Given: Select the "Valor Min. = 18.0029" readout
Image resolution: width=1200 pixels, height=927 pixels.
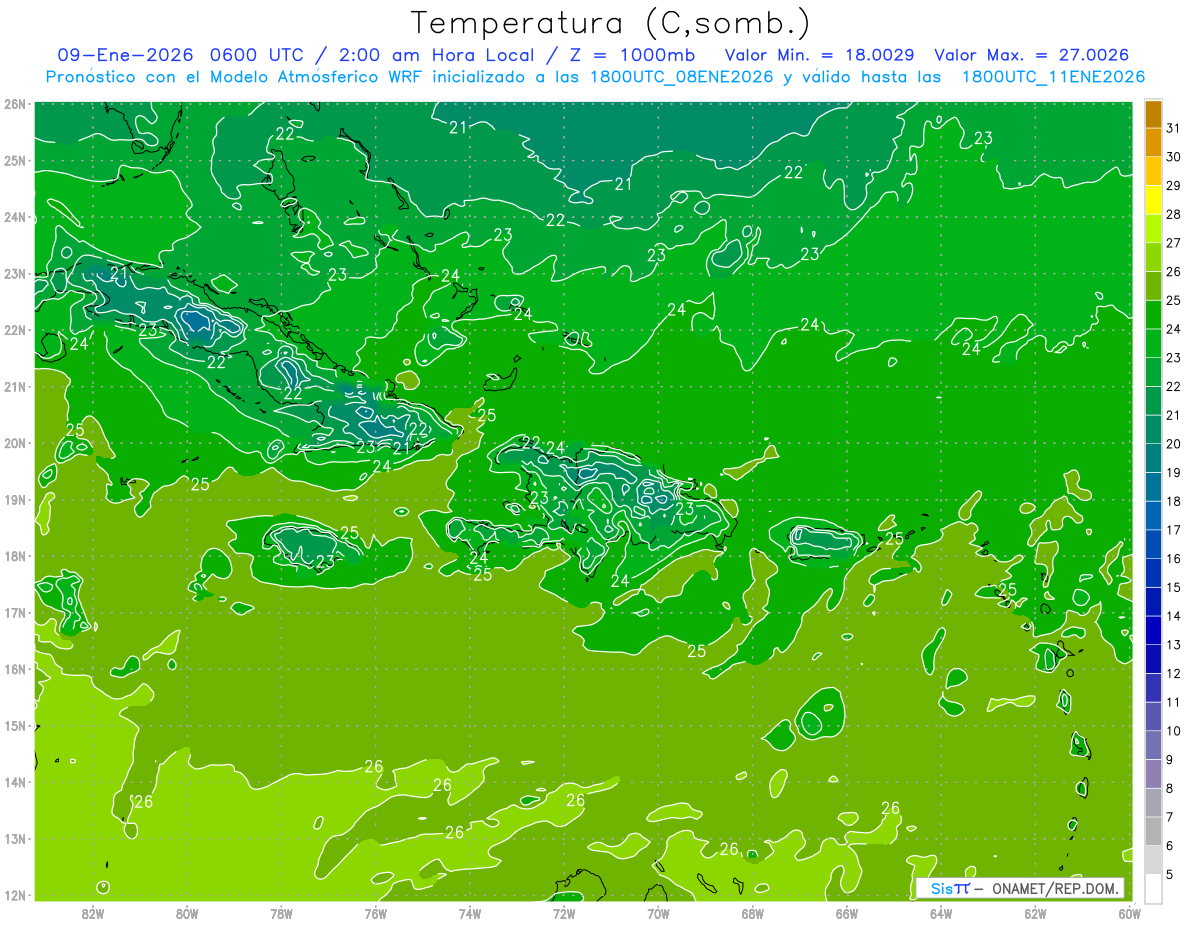Looking at the screenshot, I should [820, 55].
